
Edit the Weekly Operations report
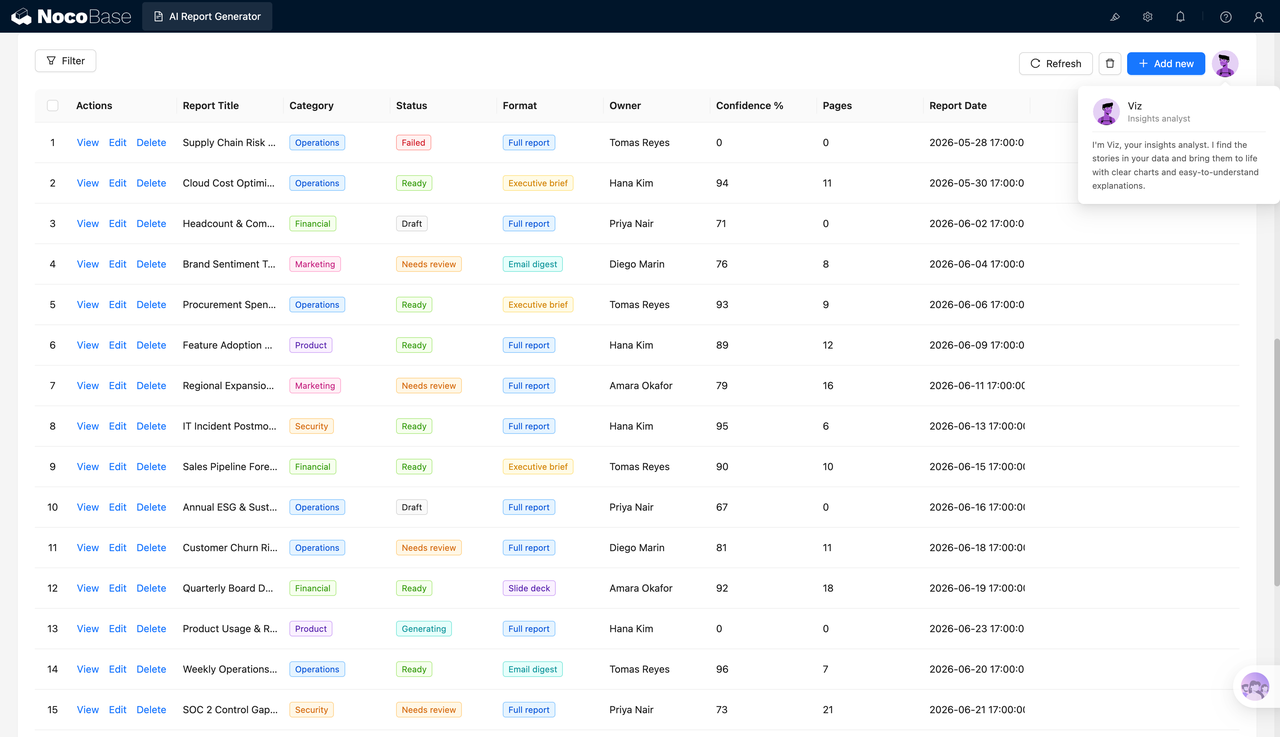point(118,669)
